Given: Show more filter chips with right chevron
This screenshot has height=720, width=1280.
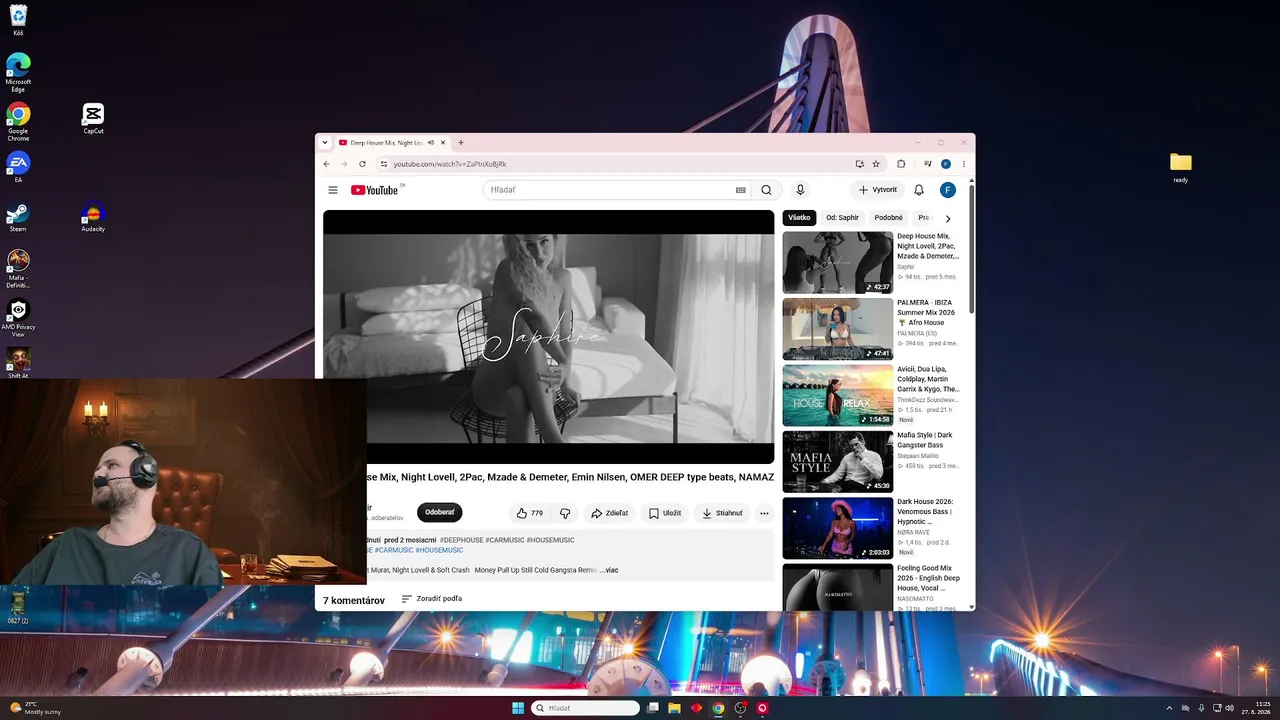Looking at the screenshot, I should (948, 218).
